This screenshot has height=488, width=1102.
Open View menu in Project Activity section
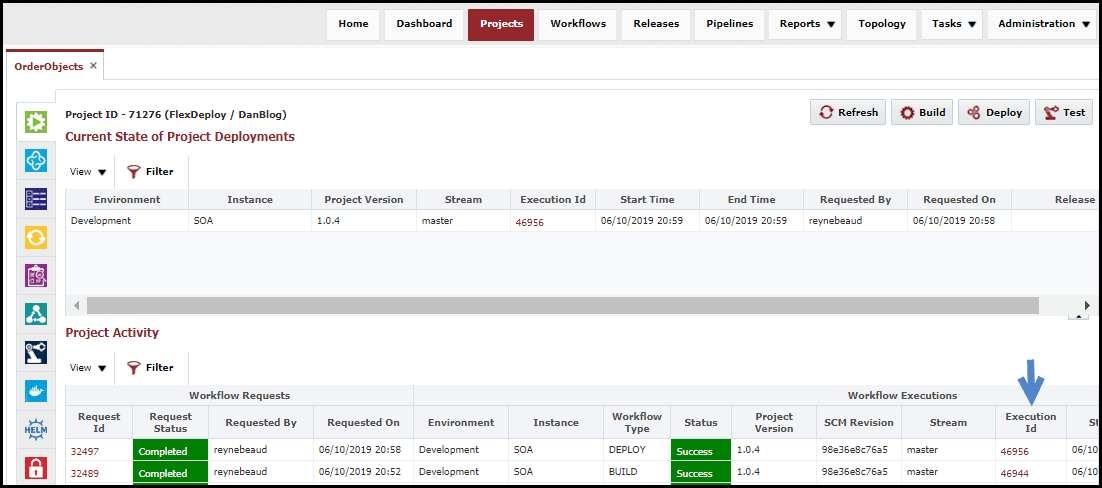click(x=88, y=368)
